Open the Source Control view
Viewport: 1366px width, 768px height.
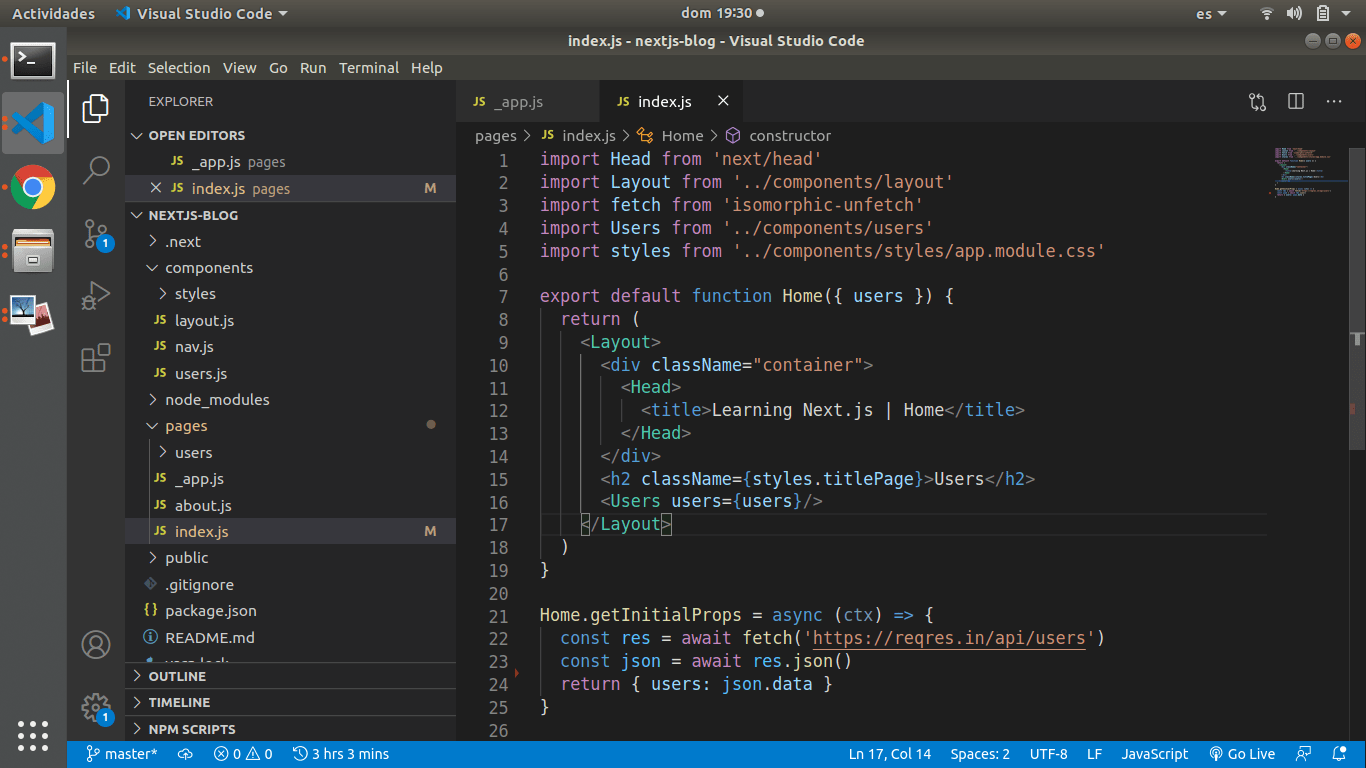coord(96,234)
